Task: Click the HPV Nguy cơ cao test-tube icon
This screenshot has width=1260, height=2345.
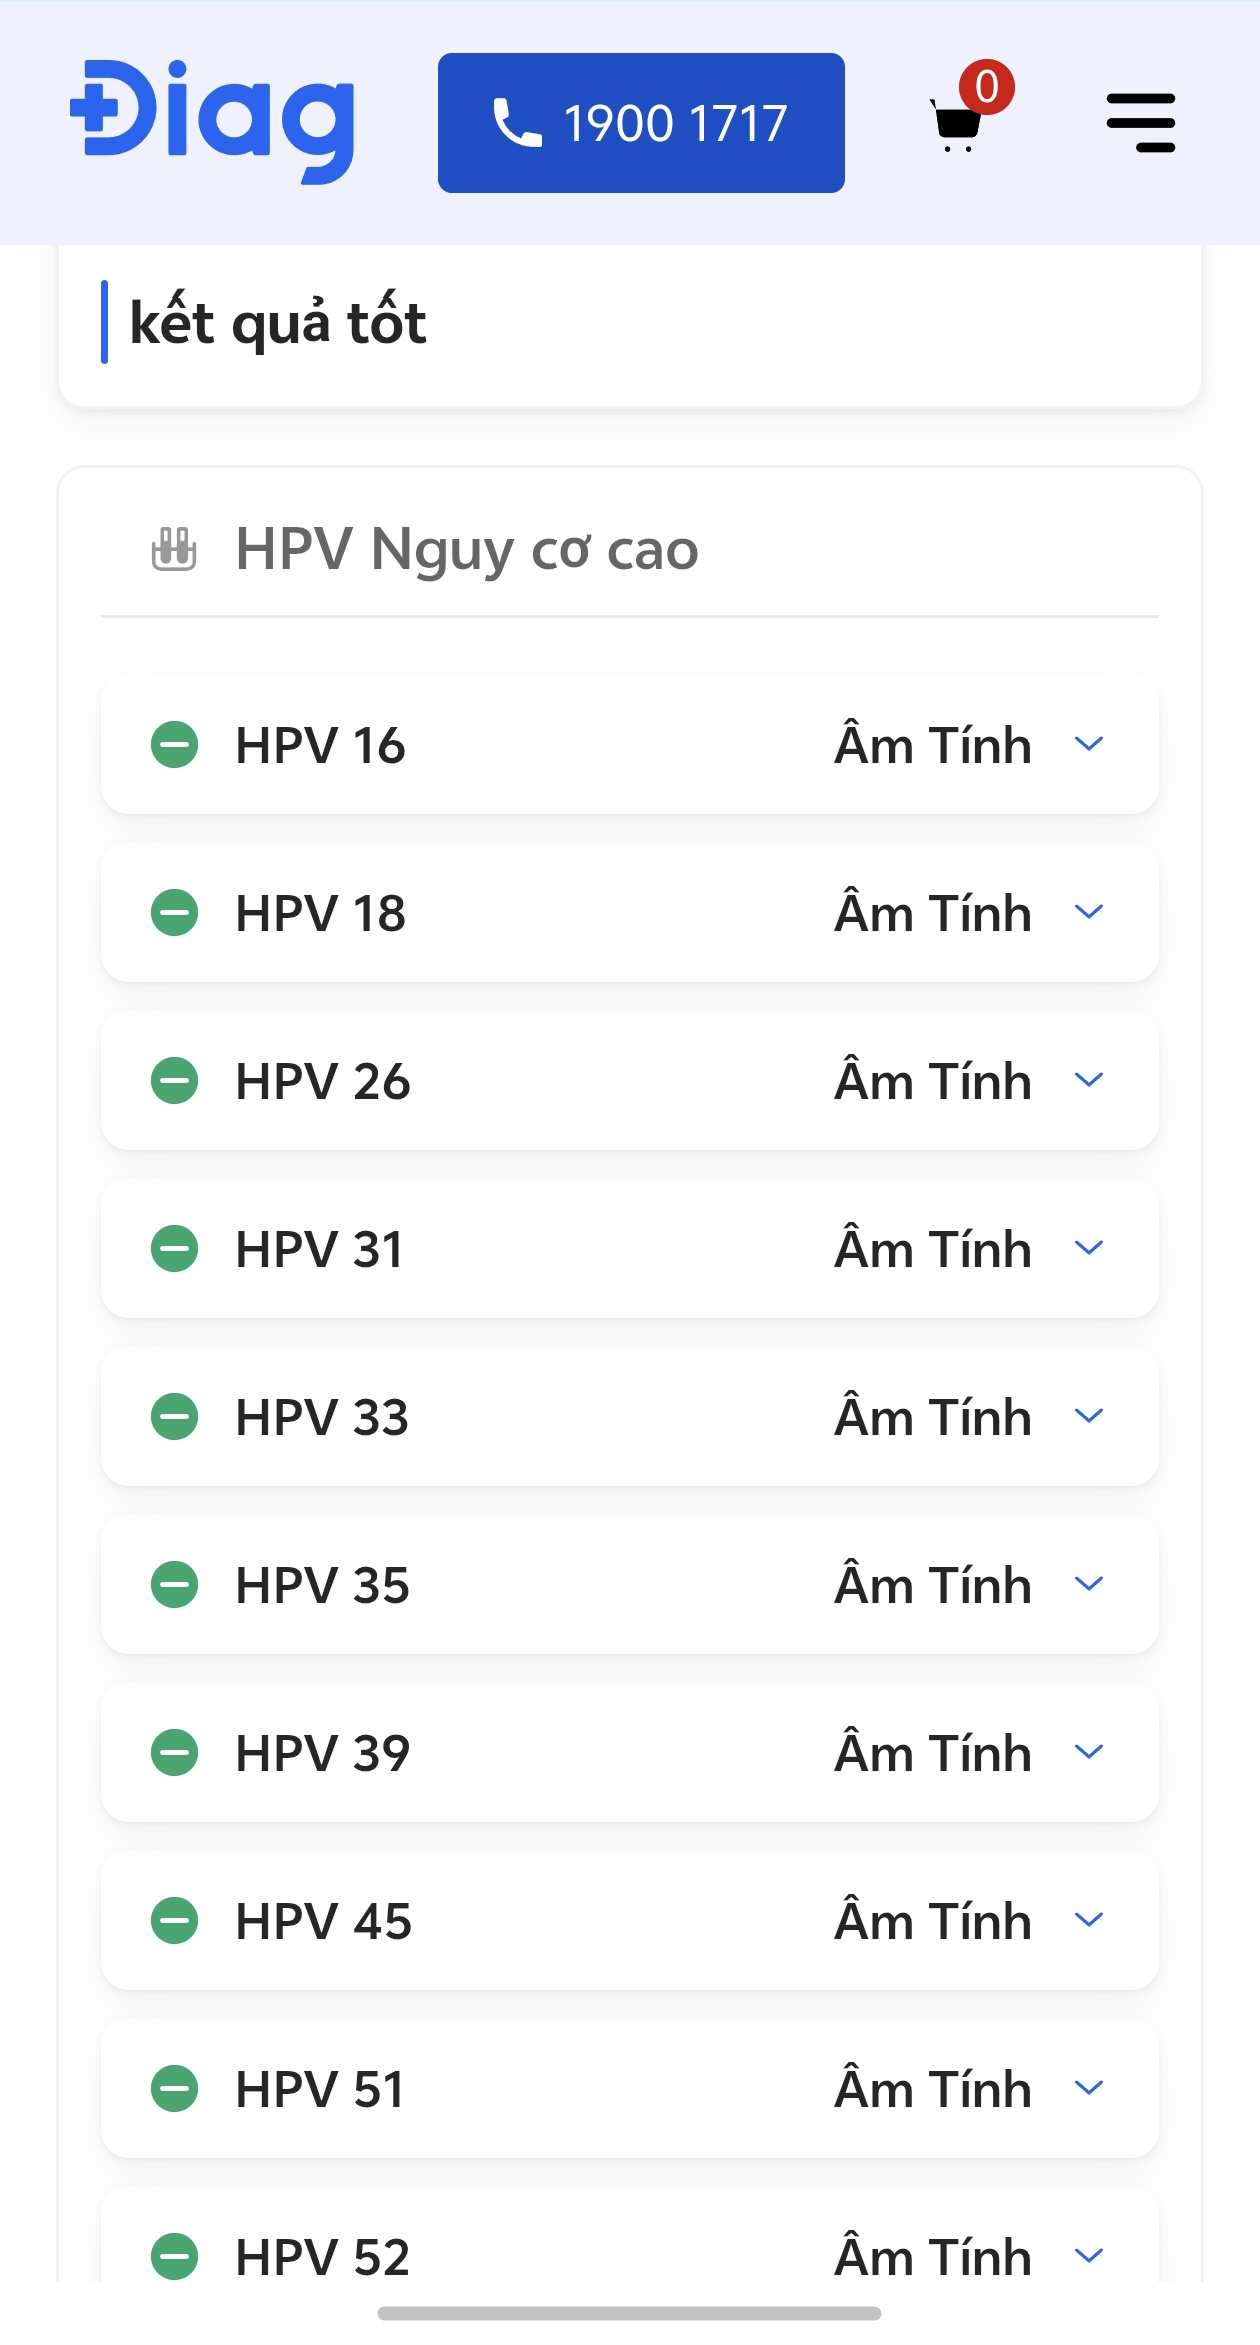Action: pos(174,549)
